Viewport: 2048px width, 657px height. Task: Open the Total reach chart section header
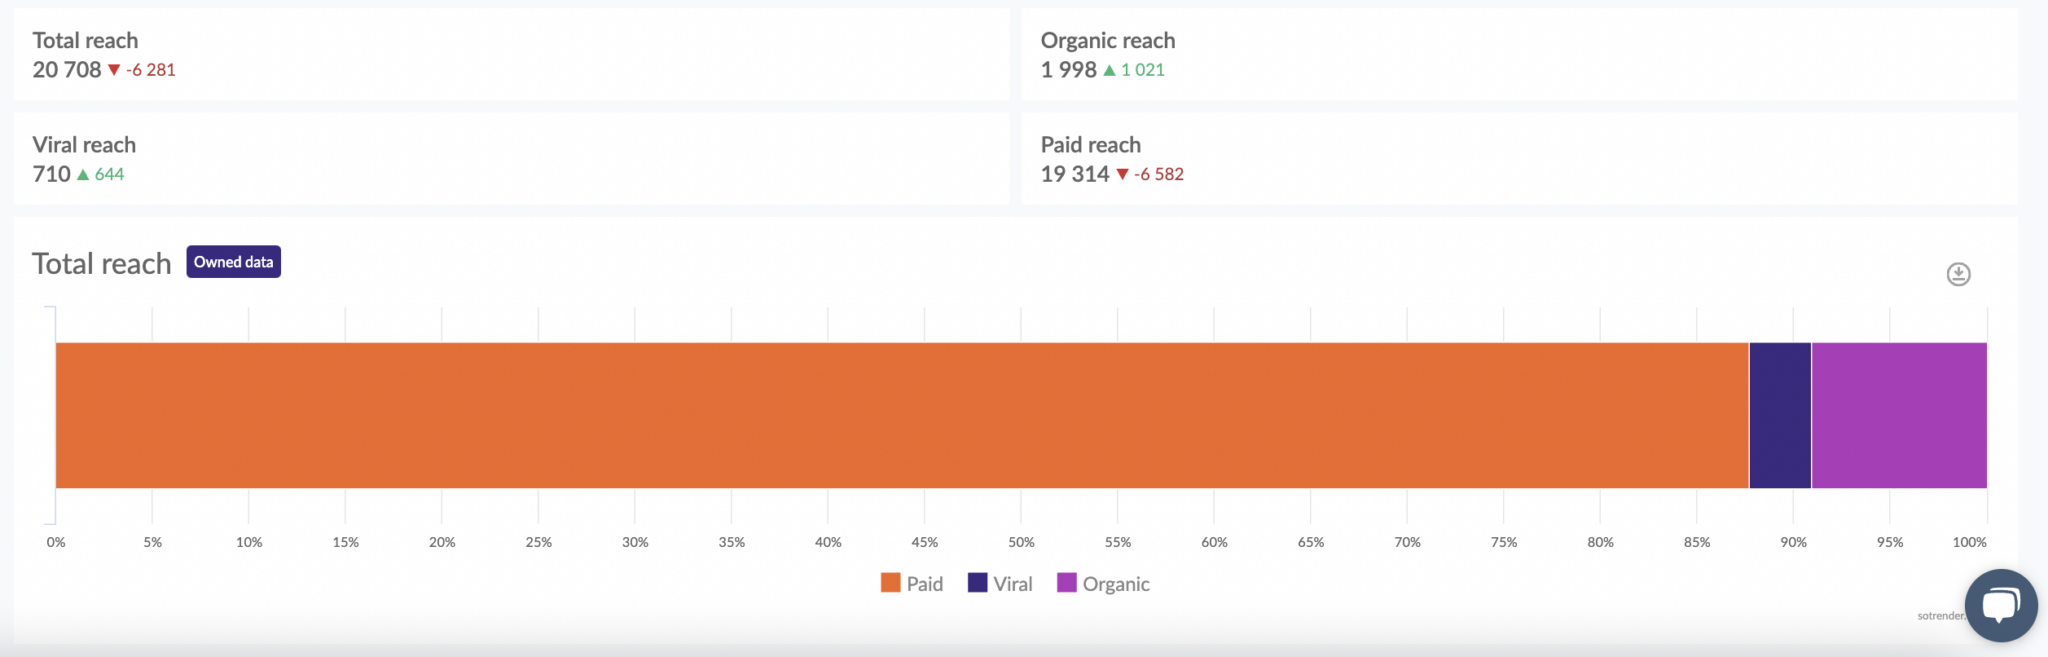101,263
